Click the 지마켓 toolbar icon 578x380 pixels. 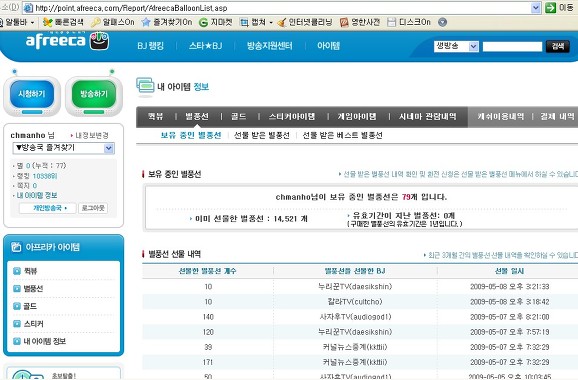203,22
